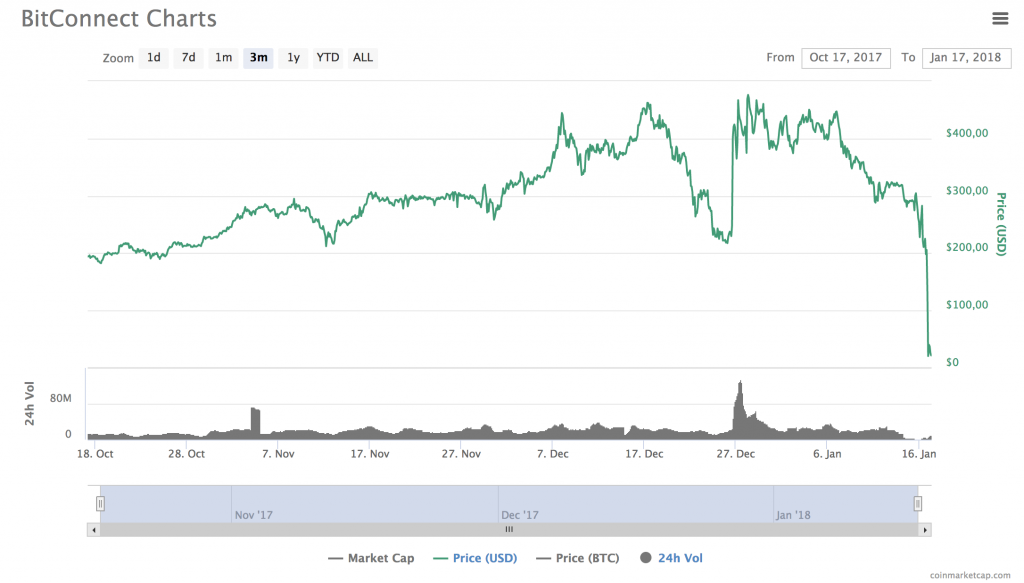Image resolution: width=1024 pixels, height=583 pixels.
Task: Click Jan '18 in the navigator
Action: tap(793, 515)
